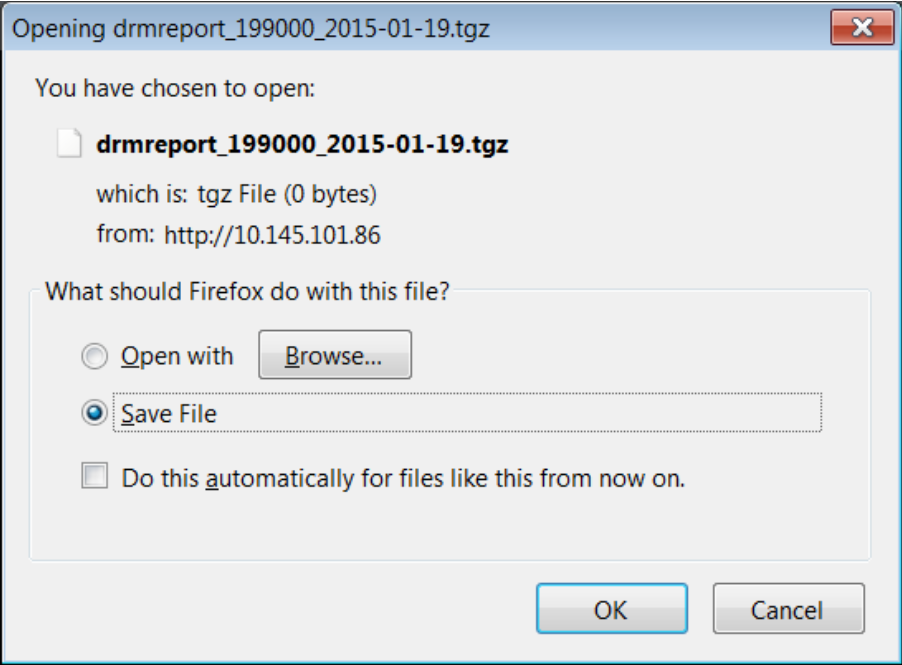Click the "Open with" label text
Viewport: 902px width, 665px height.
[x=177, y=357]
